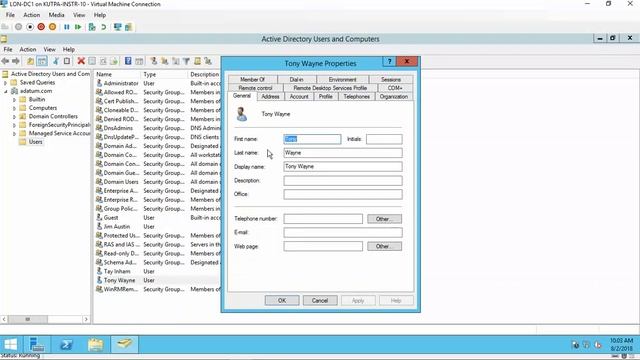Screen dimensions: 640x360
Task: Click the Add to group icon at toolbar end
Action: click(x=208, y=61)
